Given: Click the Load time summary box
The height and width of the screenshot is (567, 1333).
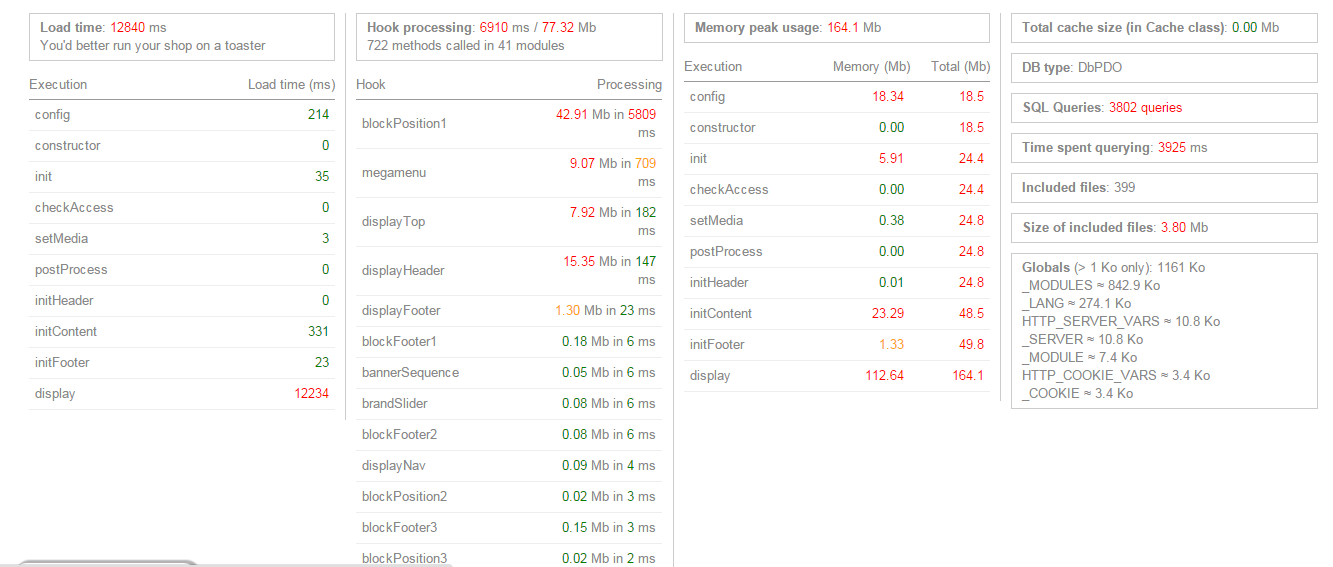Looking at the screenshot, I should tap(182, 37).
